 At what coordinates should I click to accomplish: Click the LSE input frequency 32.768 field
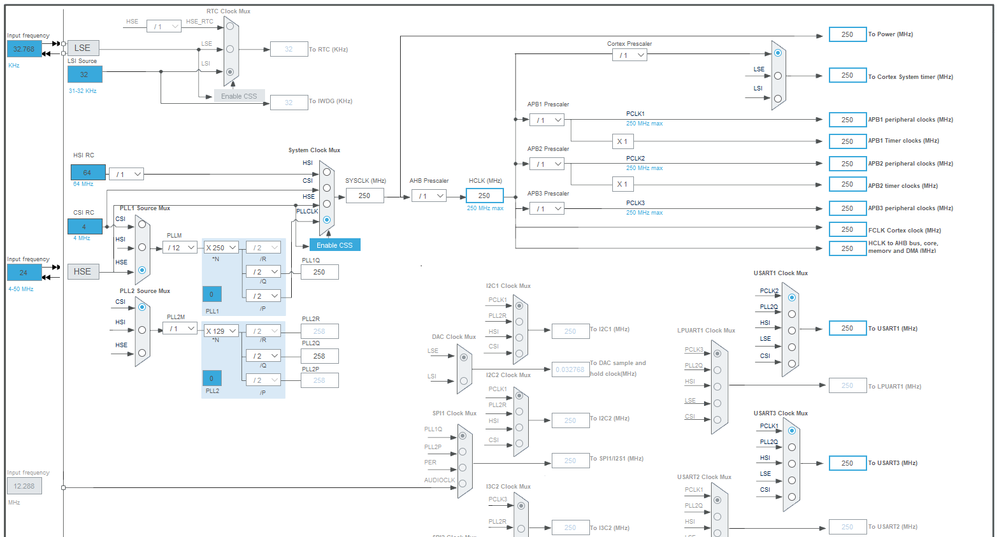(x=24, y=49)
